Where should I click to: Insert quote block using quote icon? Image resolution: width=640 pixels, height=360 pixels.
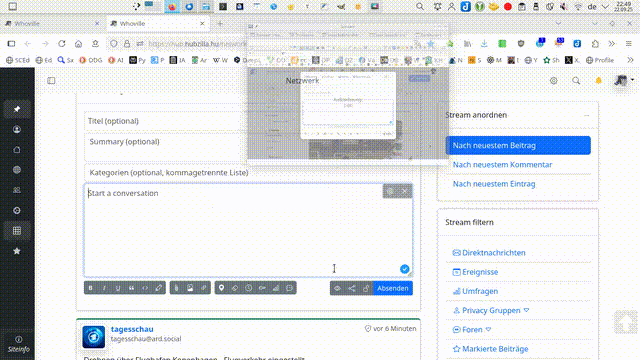coord(131,288)
